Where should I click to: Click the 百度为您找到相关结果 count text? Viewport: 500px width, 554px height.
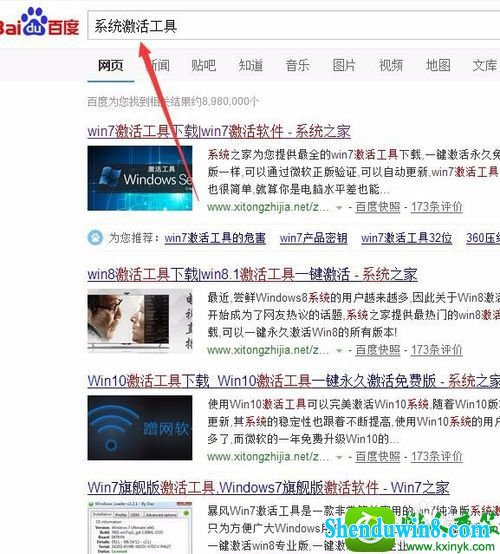pyautogui.click(x=173, y=102)
